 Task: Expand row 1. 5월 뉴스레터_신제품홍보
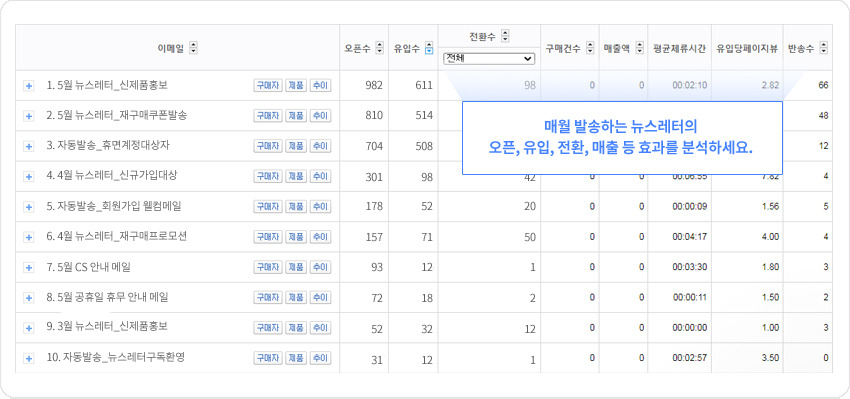(29, 86)
